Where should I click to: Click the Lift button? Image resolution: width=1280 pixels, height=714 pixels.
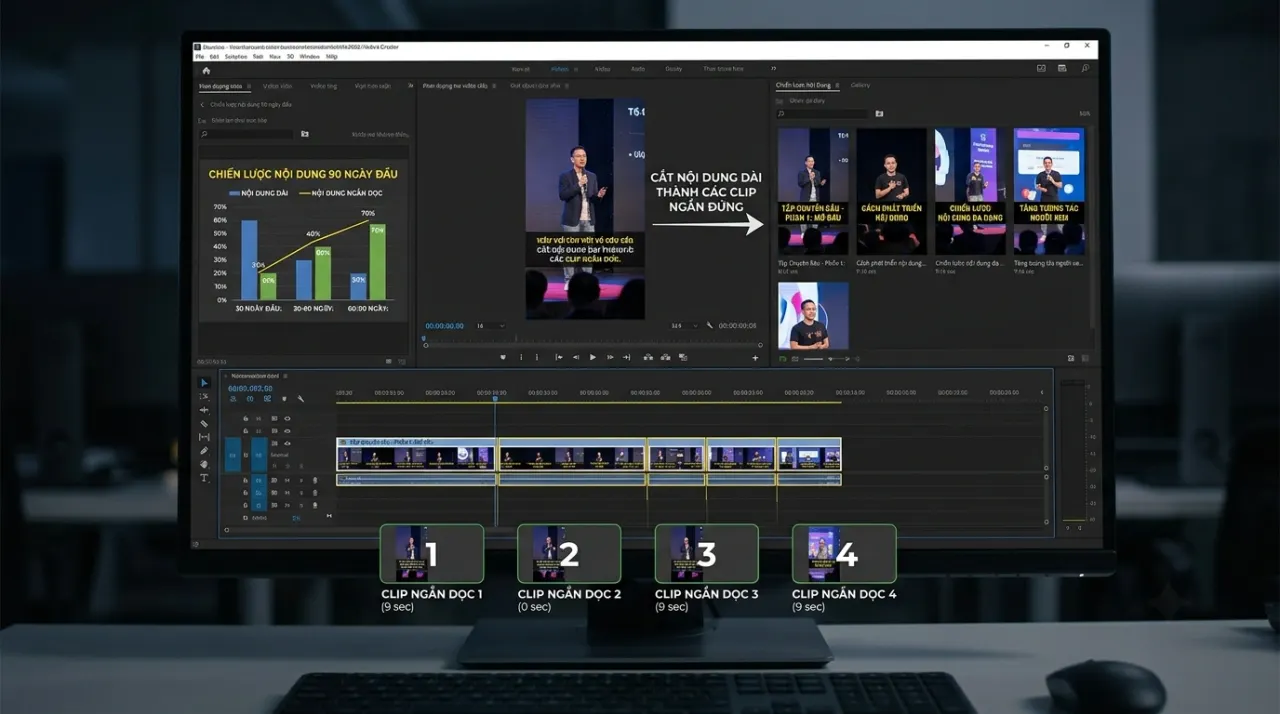648,357
